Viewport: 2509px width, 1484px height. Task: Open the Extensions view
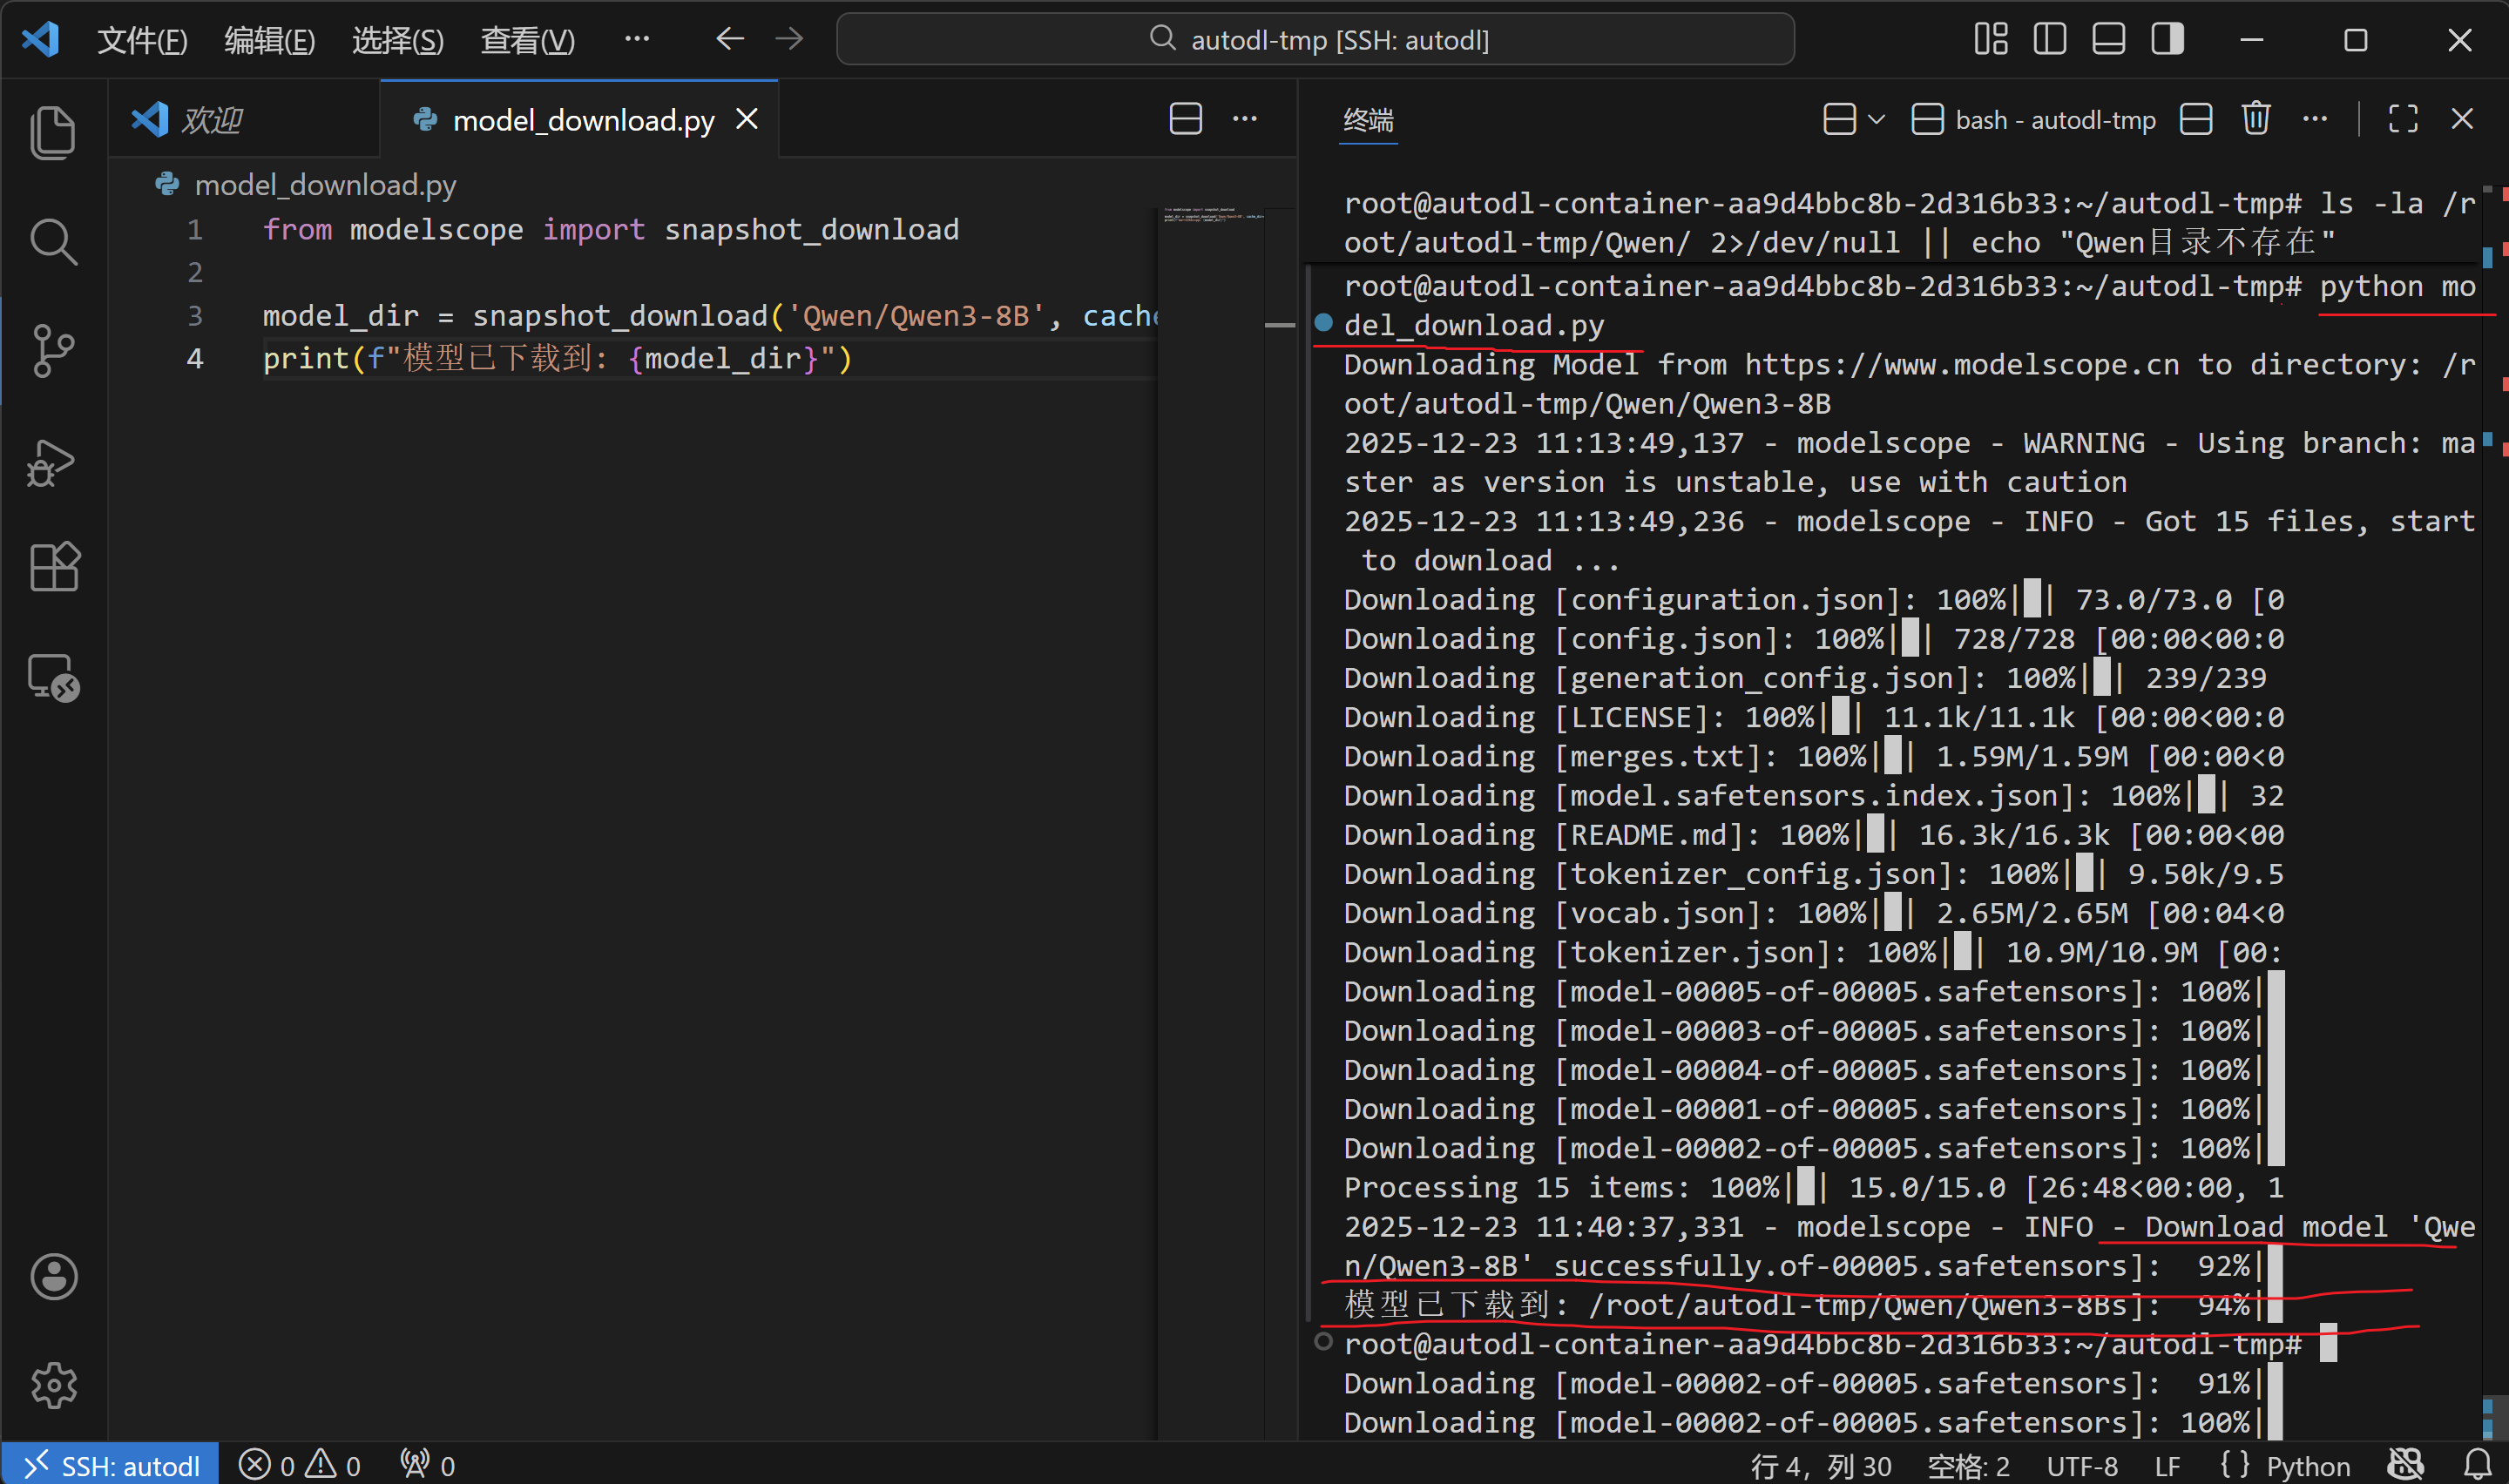pyautogui.click(x=53, y=567)
